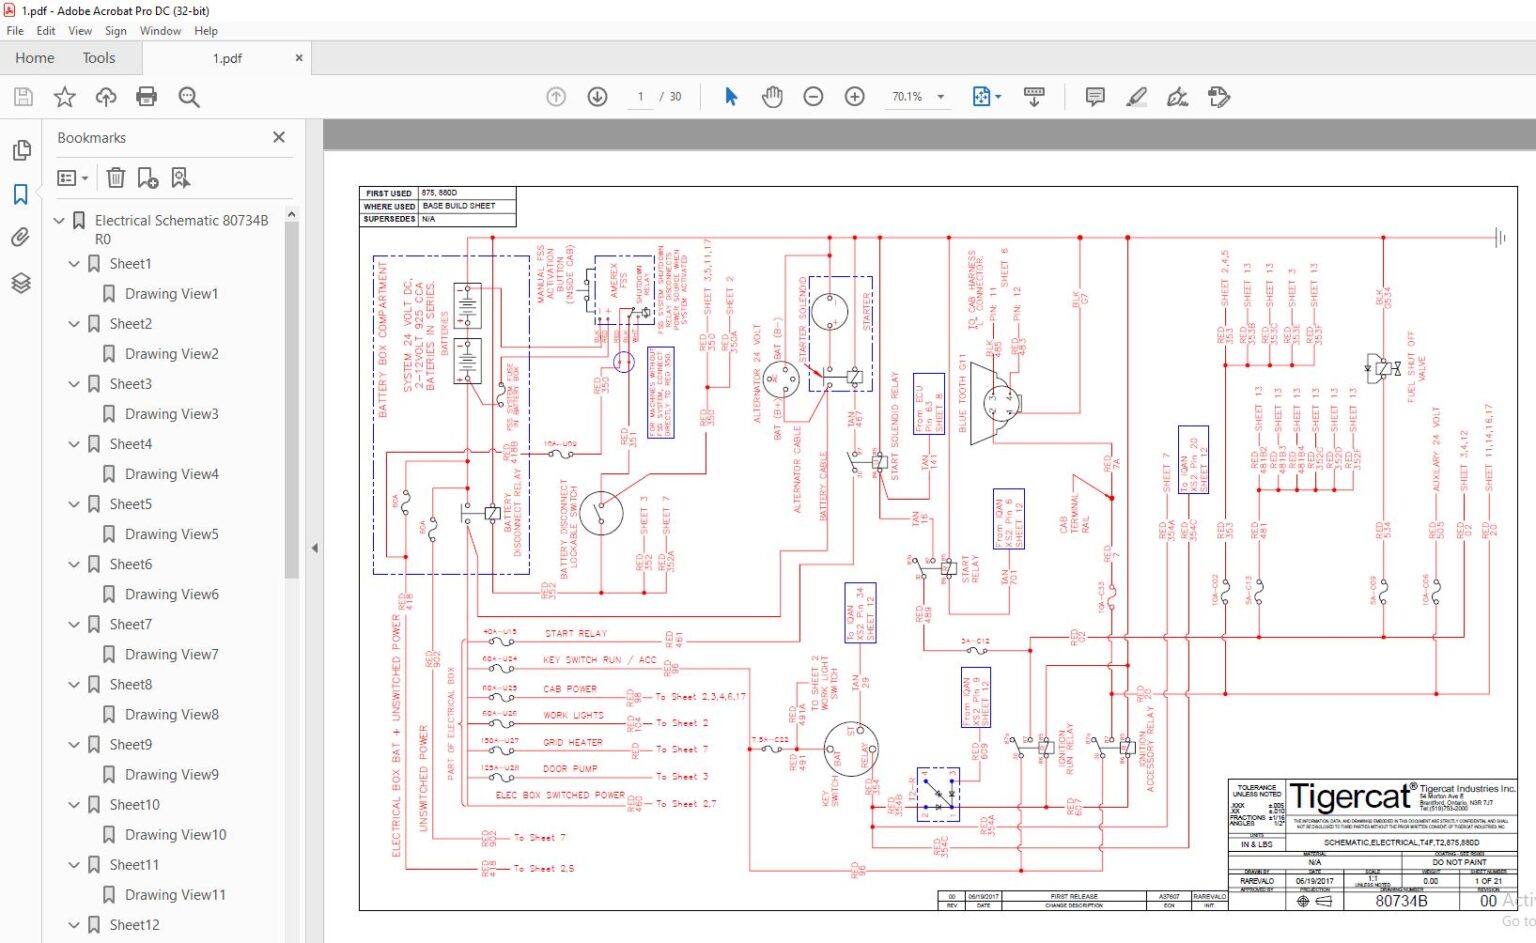Upload file to cloud icon
Viewport: 1536px width, 943px height.
tap(106, 97)
